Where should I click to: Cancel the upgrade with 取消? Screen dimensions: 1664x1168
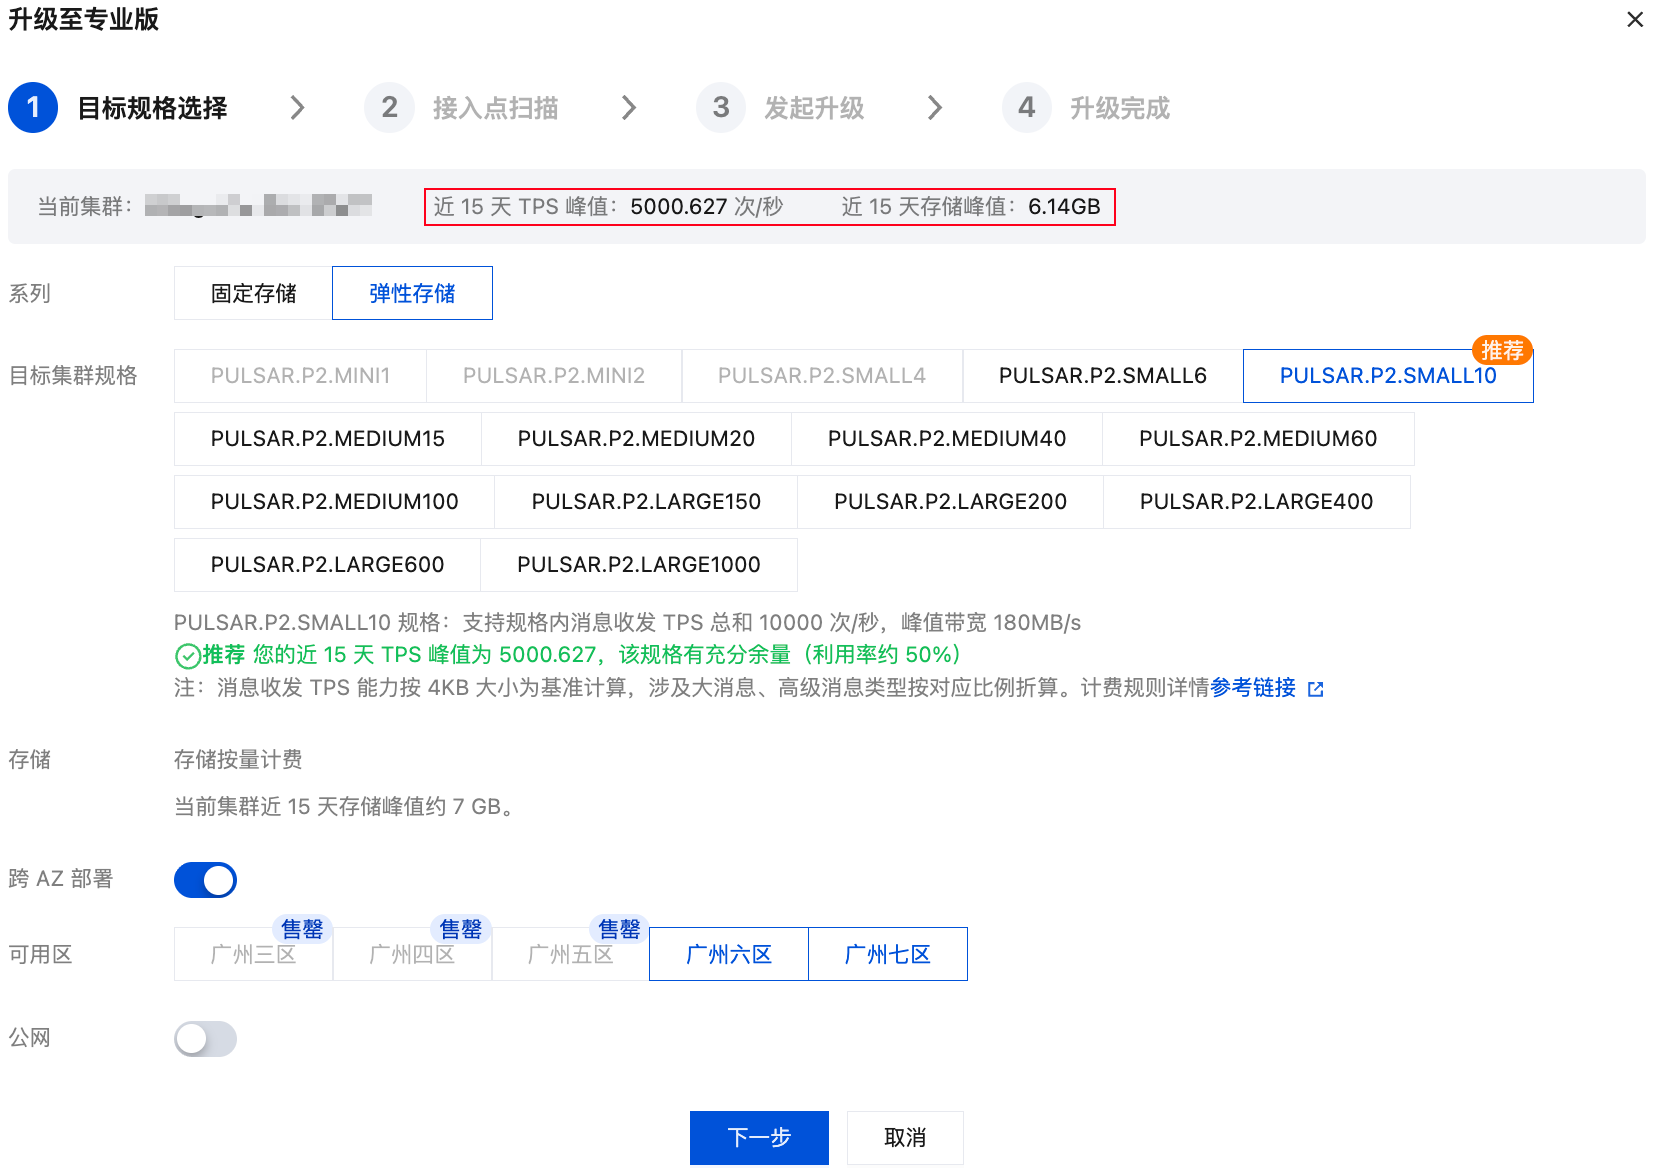pos(905,1138)
